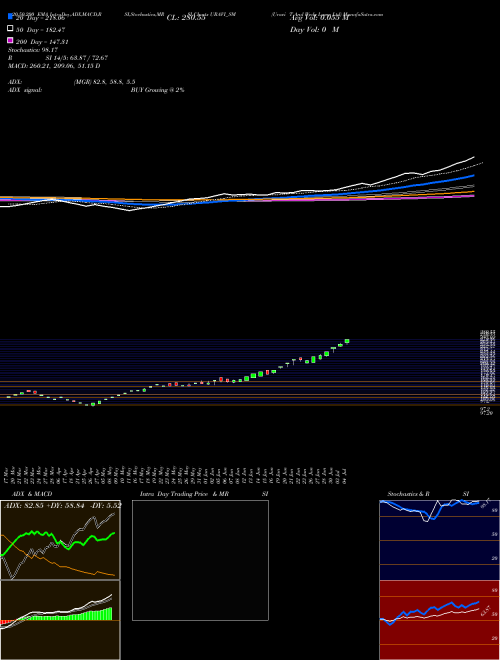Click the 'ADX & MACD' panel title
Viewport: 500px width, 660px height.
pos(32,494)
